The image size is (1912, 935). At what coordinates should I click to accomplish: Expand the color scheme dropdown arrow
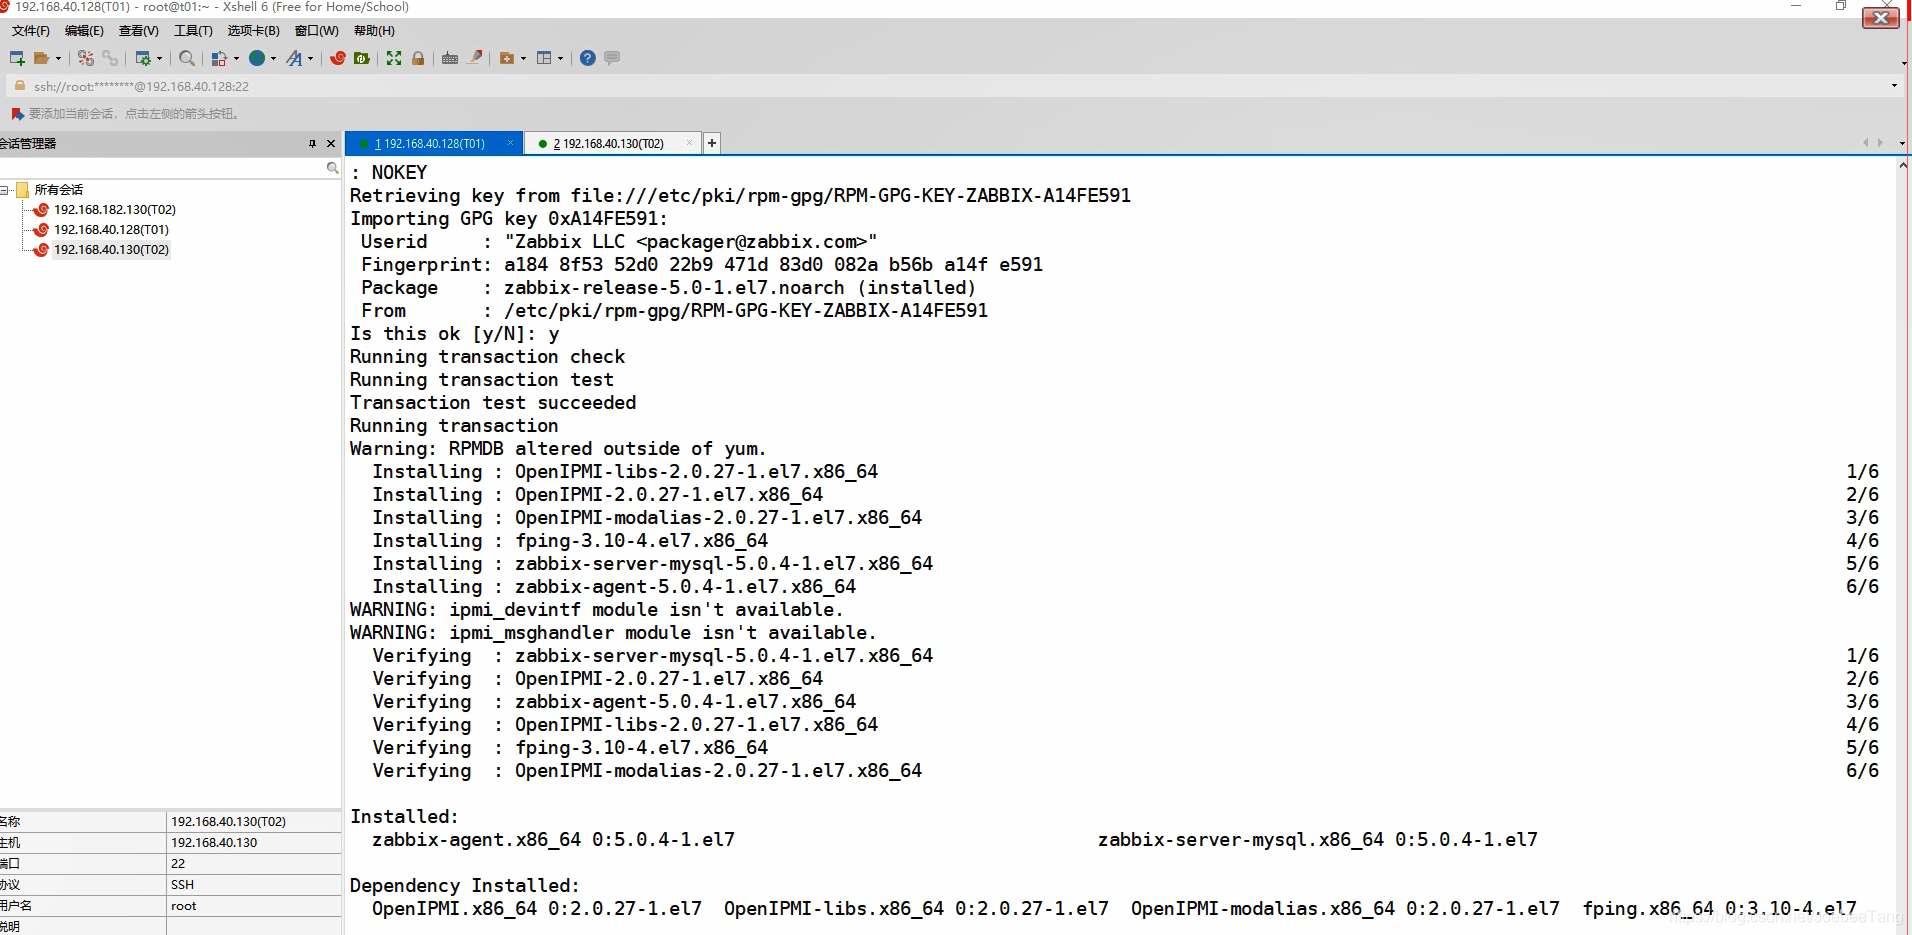coord(236,58)
